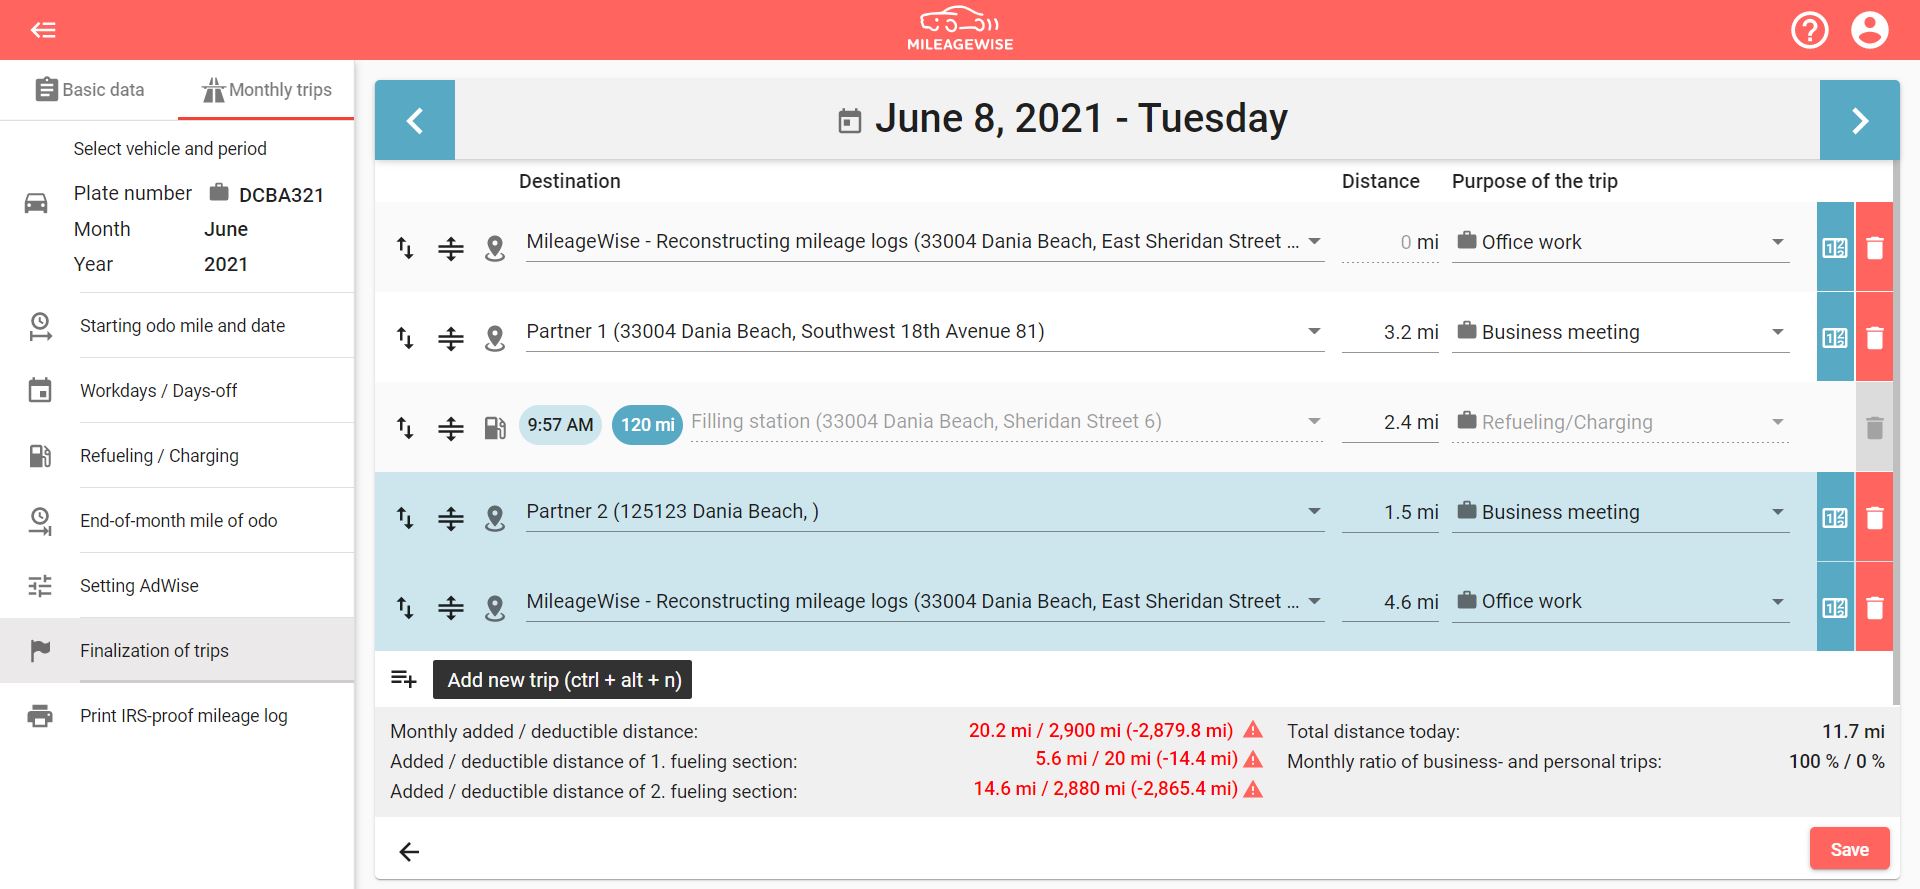Click Add new trip button
This screenshot has width=1920, height=889.
point(564,680)
